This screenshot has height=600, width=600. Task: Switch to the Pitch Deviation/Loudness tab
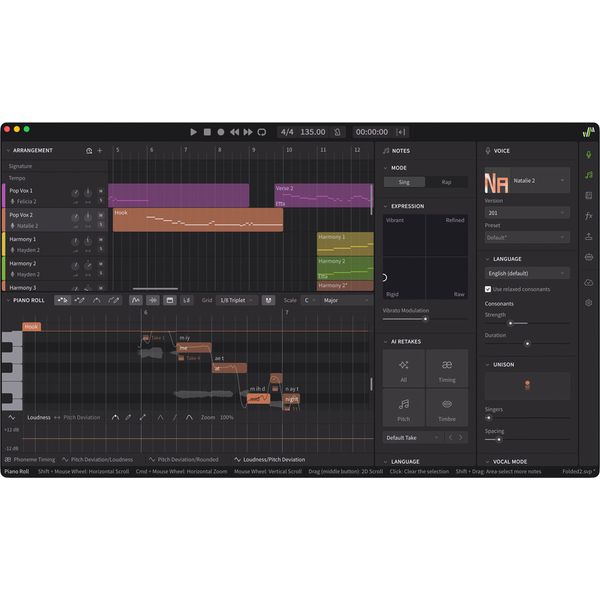point(98,460)
